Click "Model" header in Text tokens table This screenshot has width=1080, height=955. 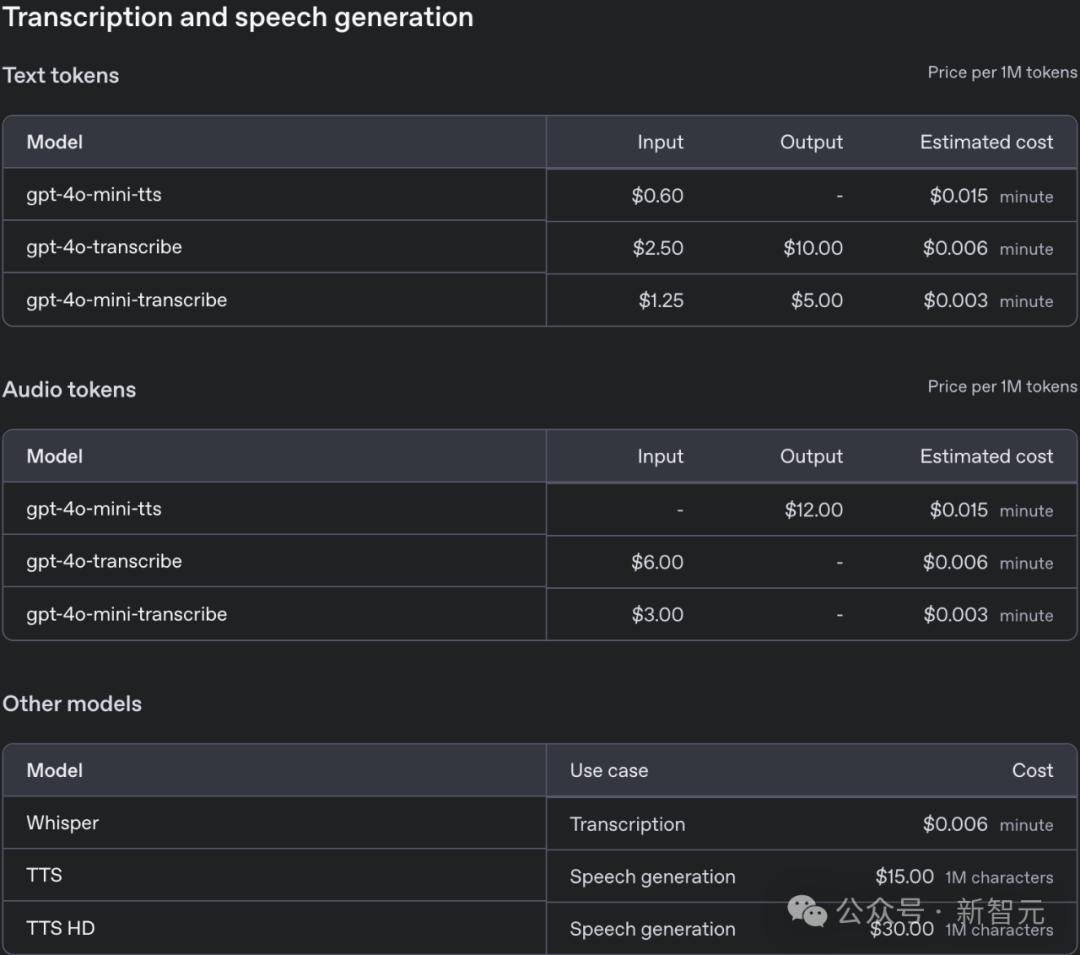point(54,142)
